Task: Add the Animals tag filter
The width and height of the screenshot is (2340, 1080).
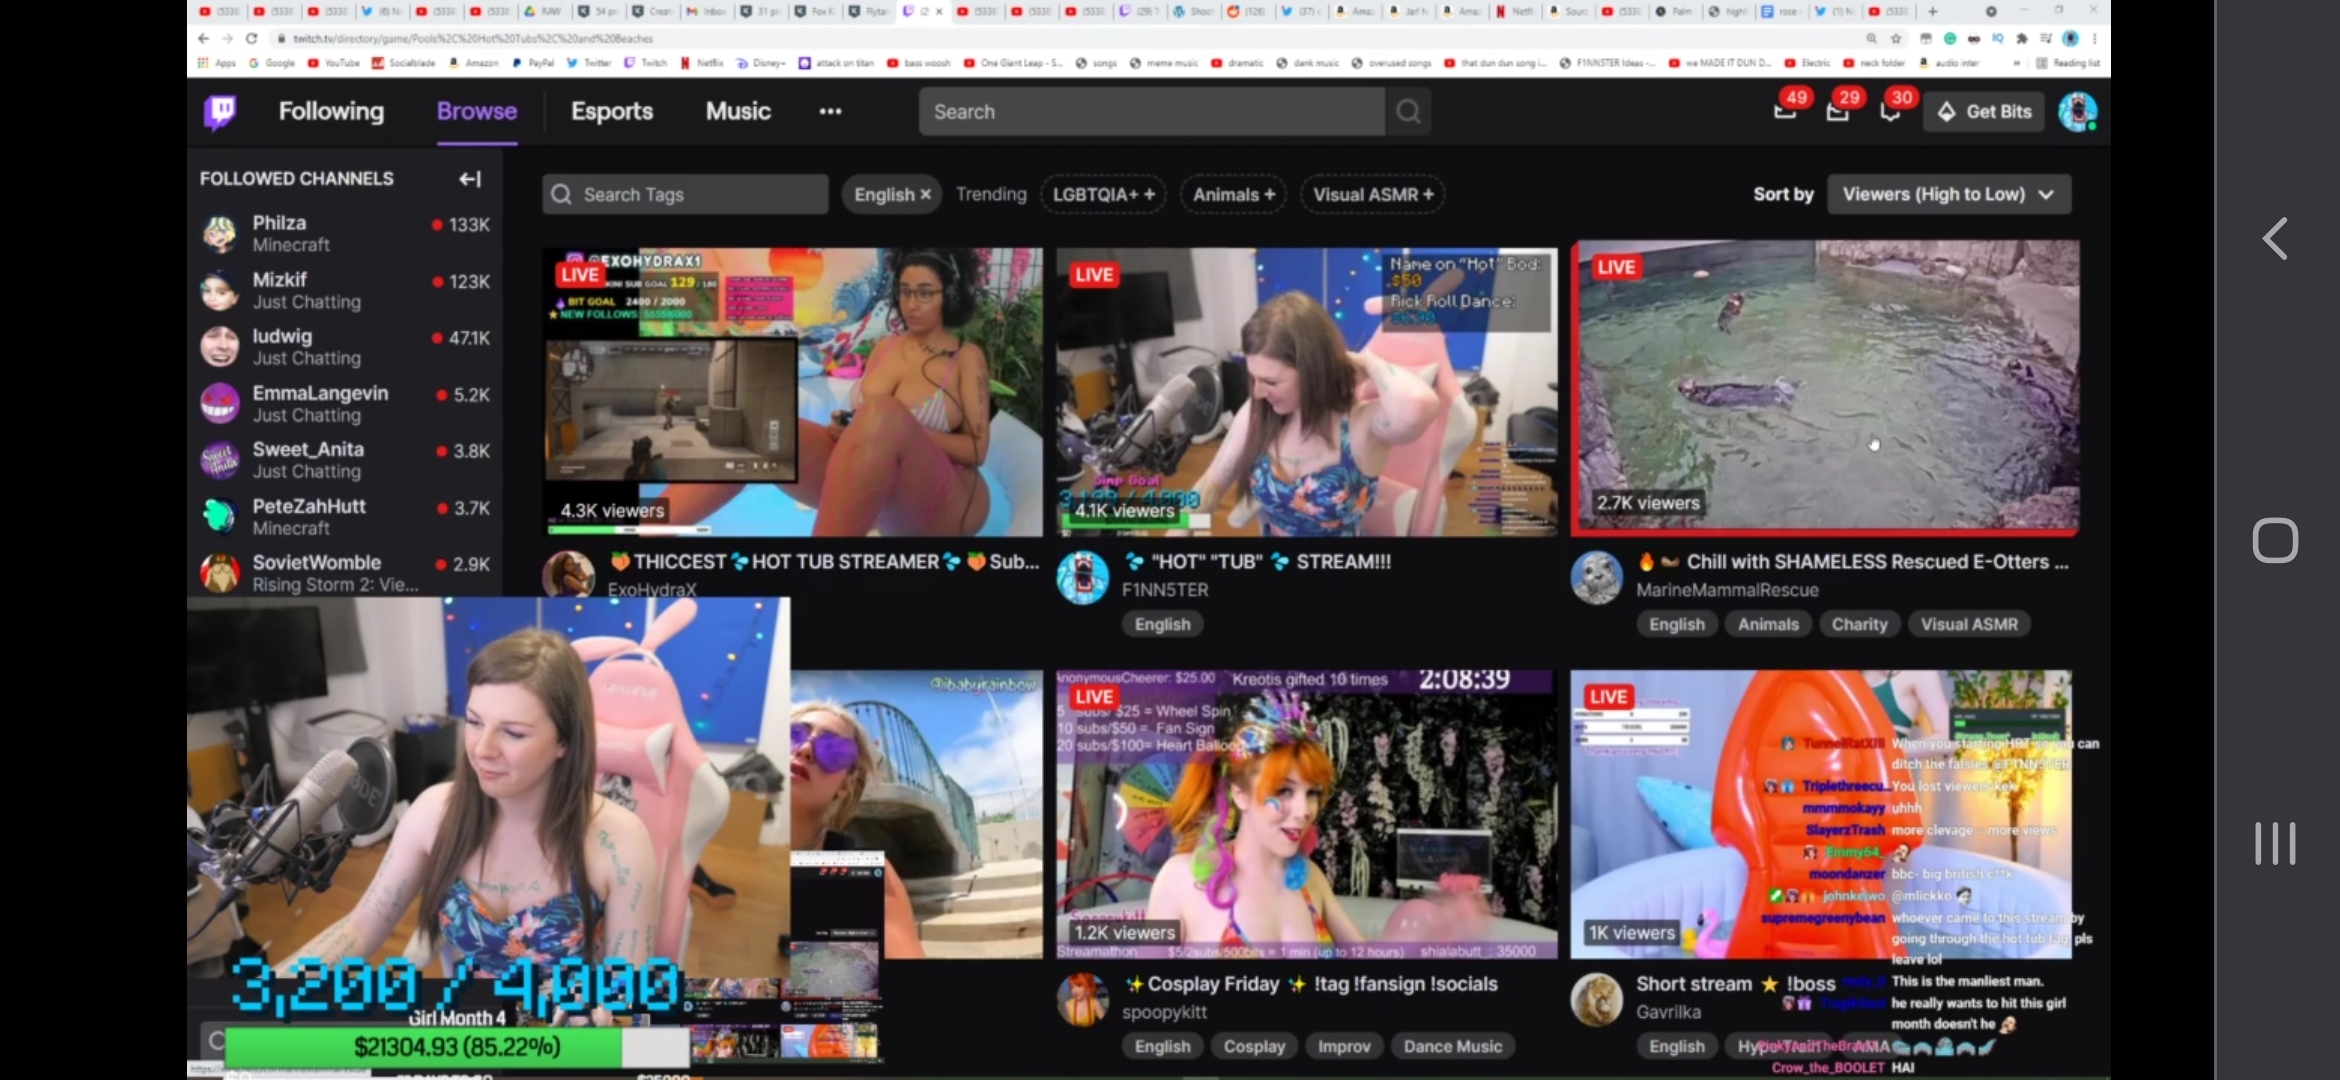Action: [x=1234, y=194]
